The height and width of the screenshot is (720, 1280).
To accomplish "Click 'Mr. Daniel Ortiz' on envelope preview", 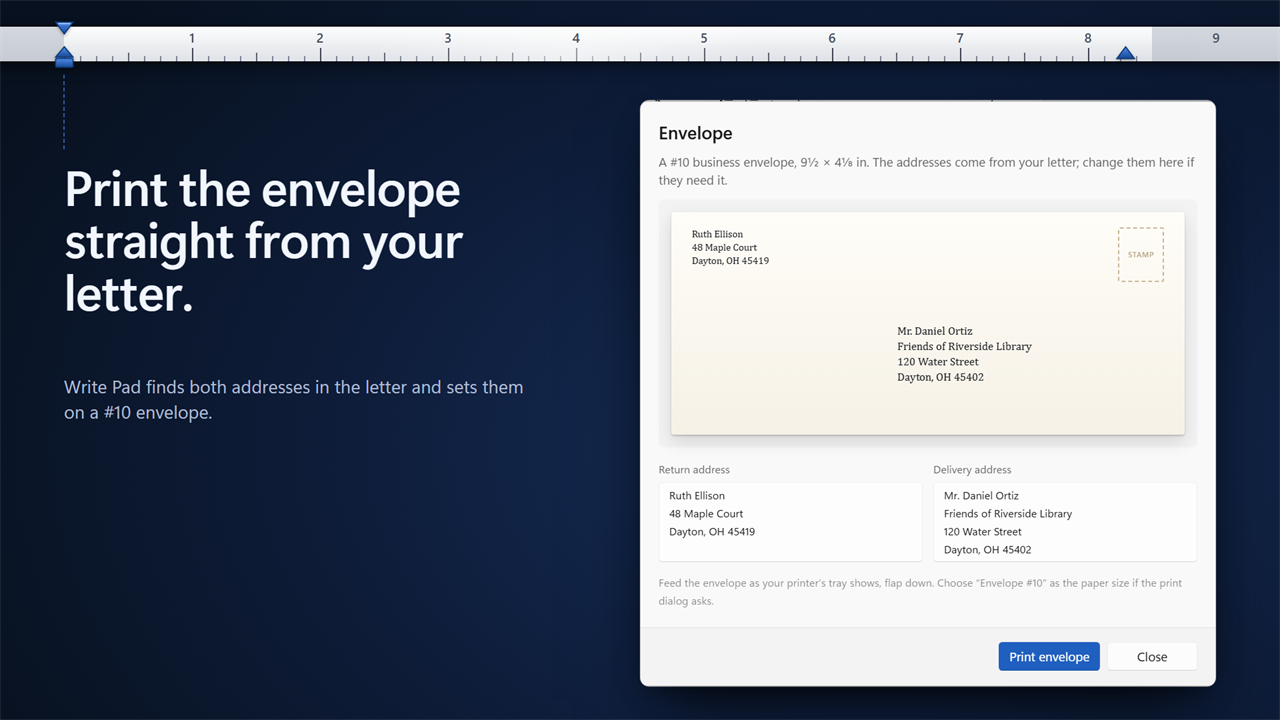I will pyautogui.click(x=935, y=331).
